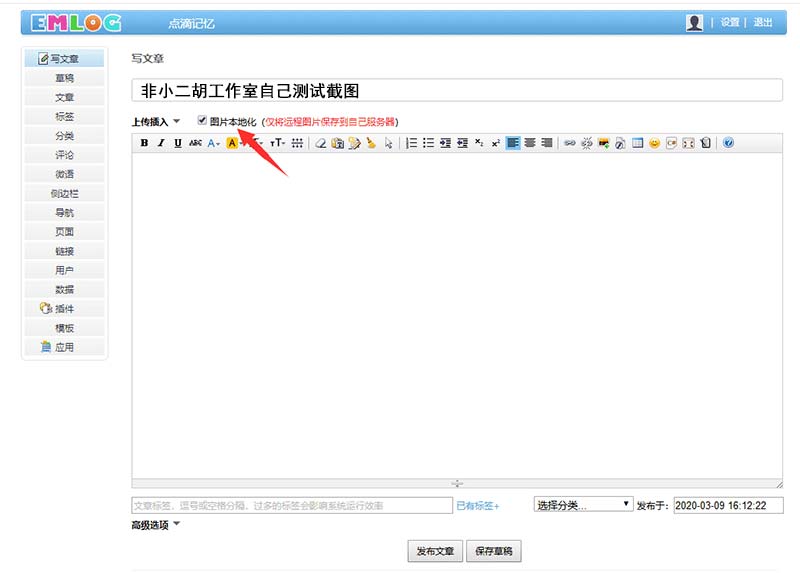Expand the 上传插入 dropdown

click(x=156, y=121)
